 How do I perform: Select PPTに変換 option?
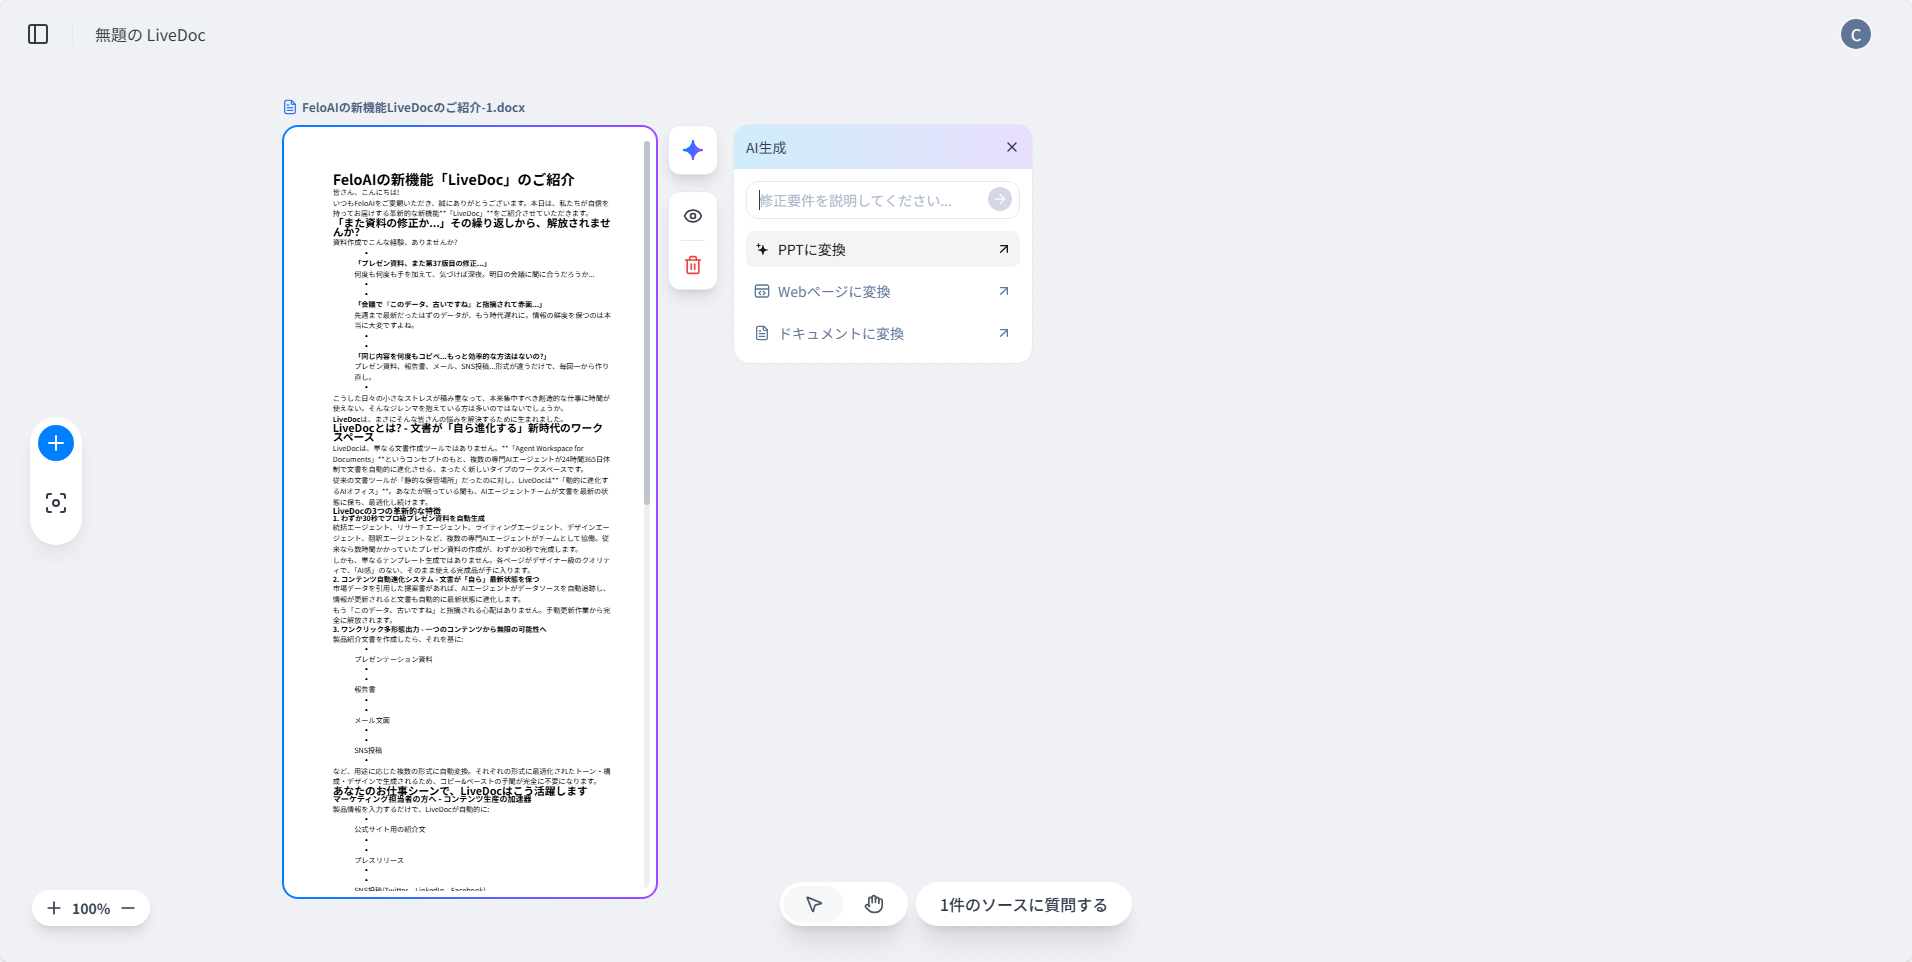coord(882,250)
